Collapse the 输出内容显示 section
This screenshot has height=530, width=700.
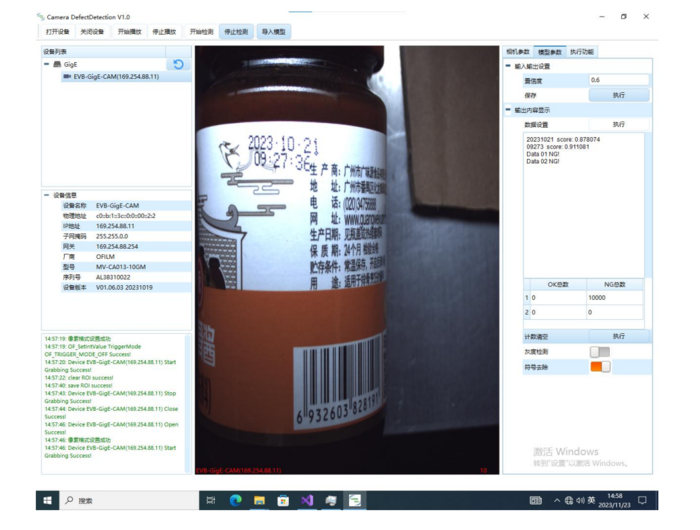click(508, 110)
